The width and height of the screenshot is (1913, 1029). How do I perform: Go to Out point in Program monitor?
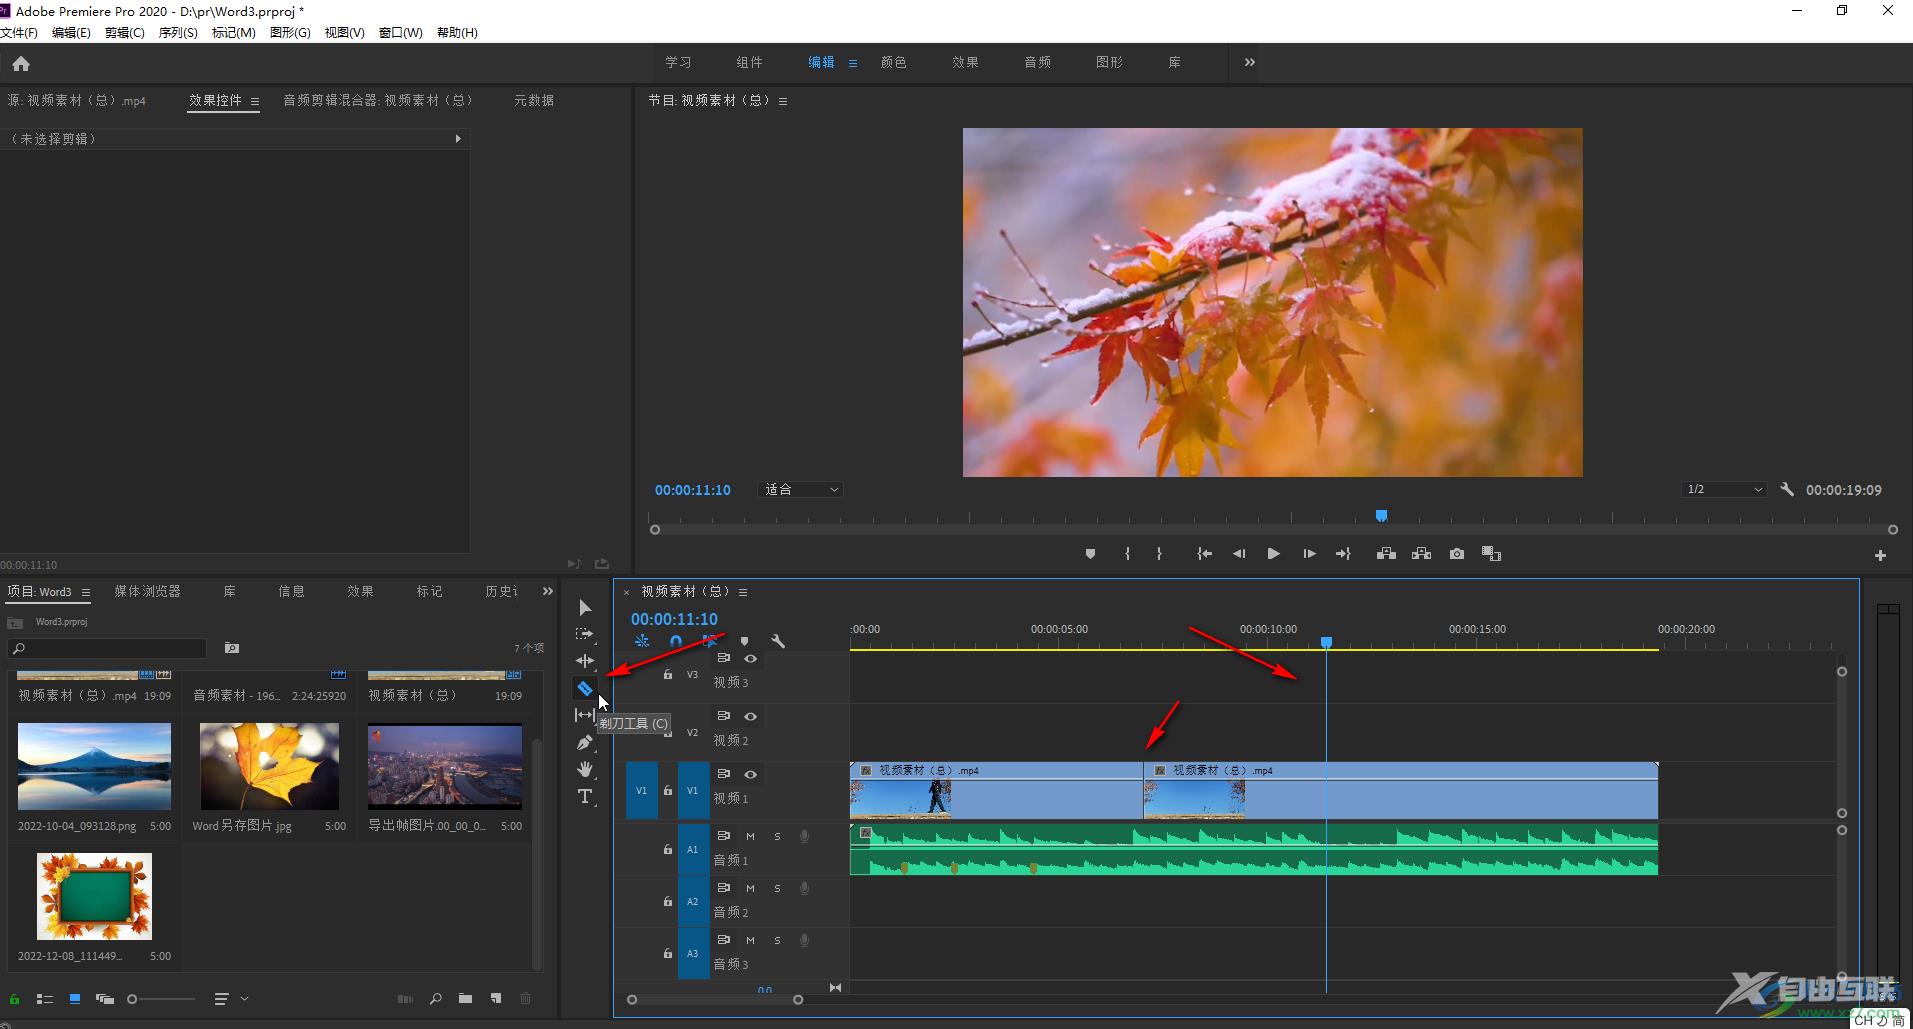point(1343,554)
